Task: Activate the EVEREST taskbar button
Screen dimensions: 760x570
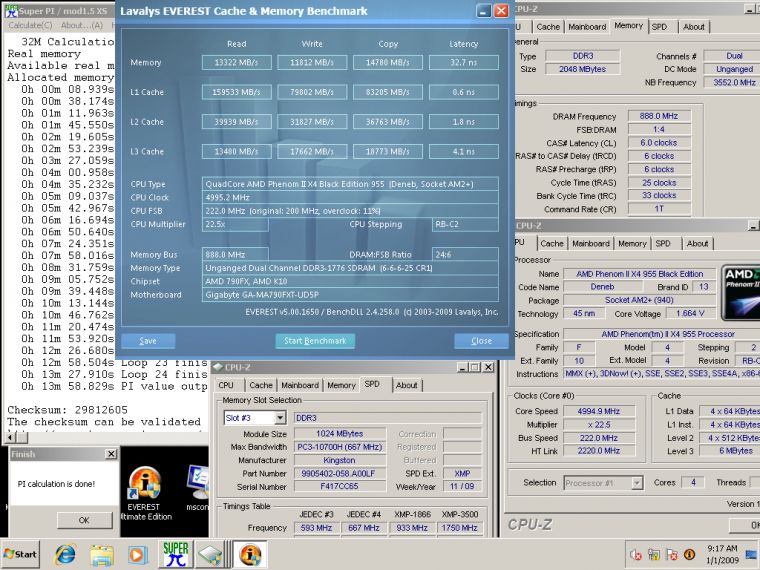Action: 250,554
